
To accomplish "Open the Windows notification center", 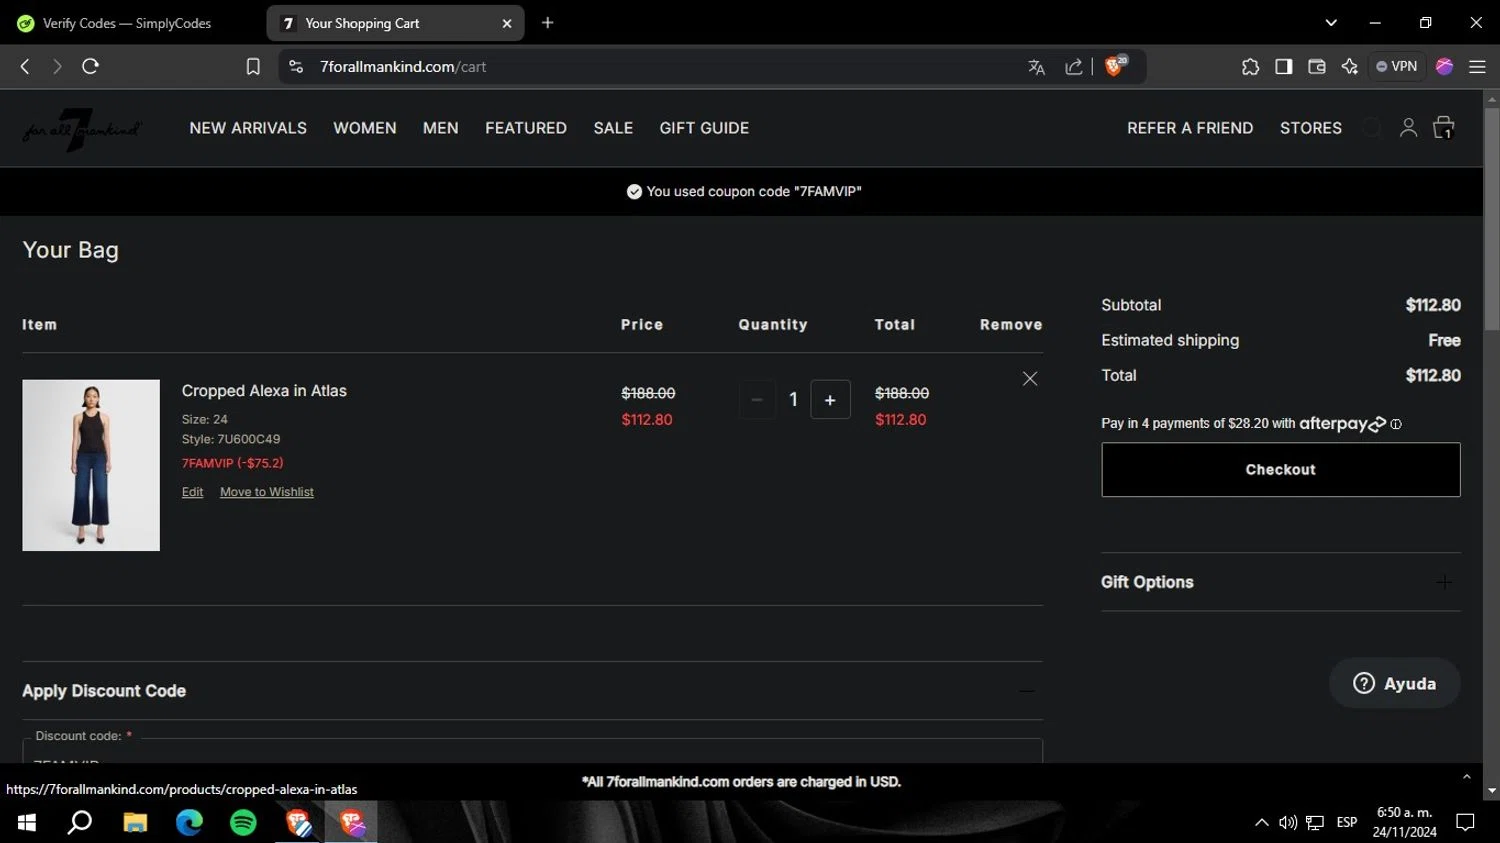I will [x=1465, y=822].
